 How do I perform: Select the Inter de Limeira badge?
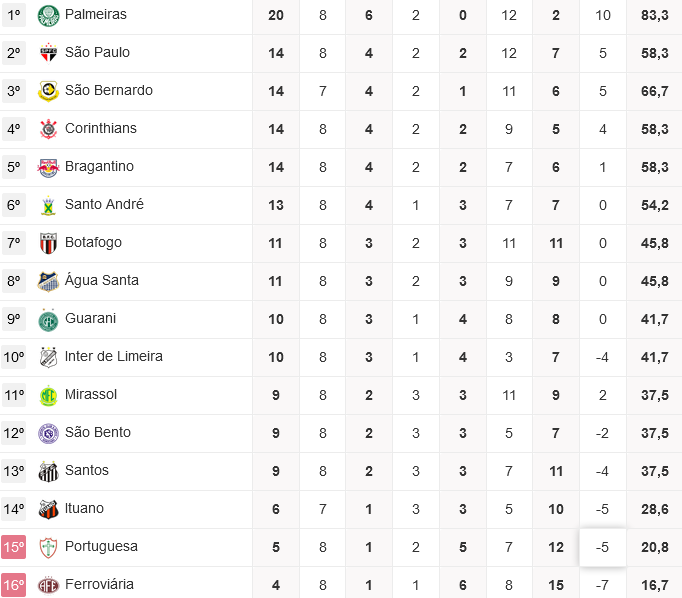click(48, 357)
